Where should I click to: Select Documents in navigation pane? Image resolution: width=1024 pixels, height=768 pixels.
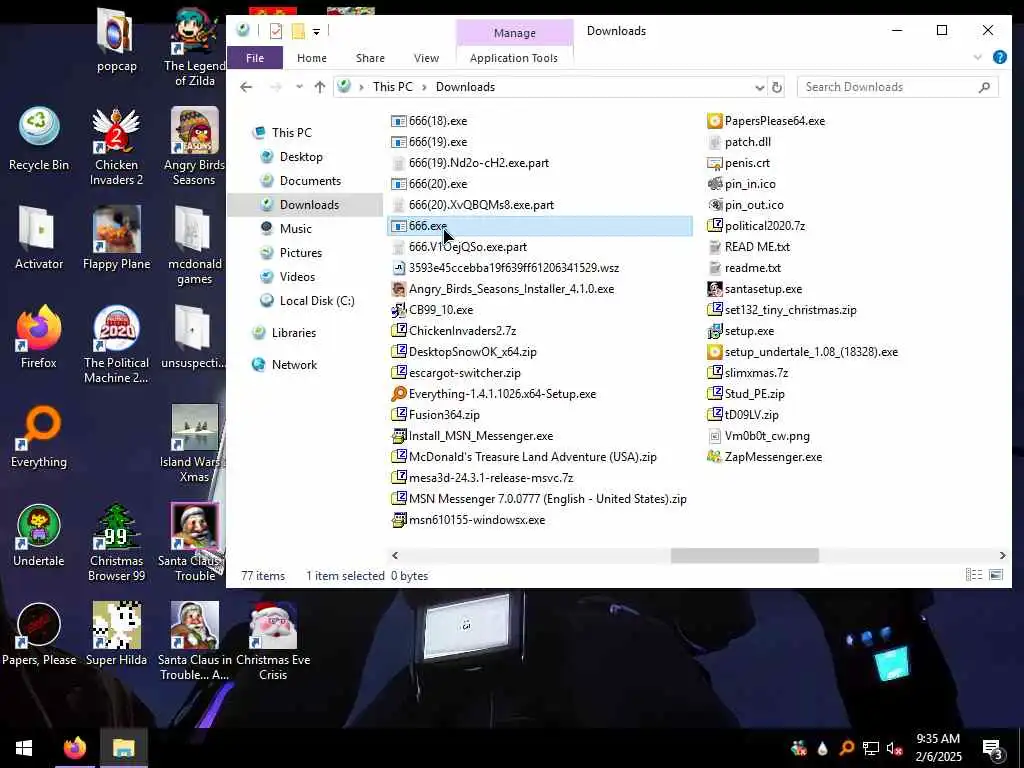[310, 181]
